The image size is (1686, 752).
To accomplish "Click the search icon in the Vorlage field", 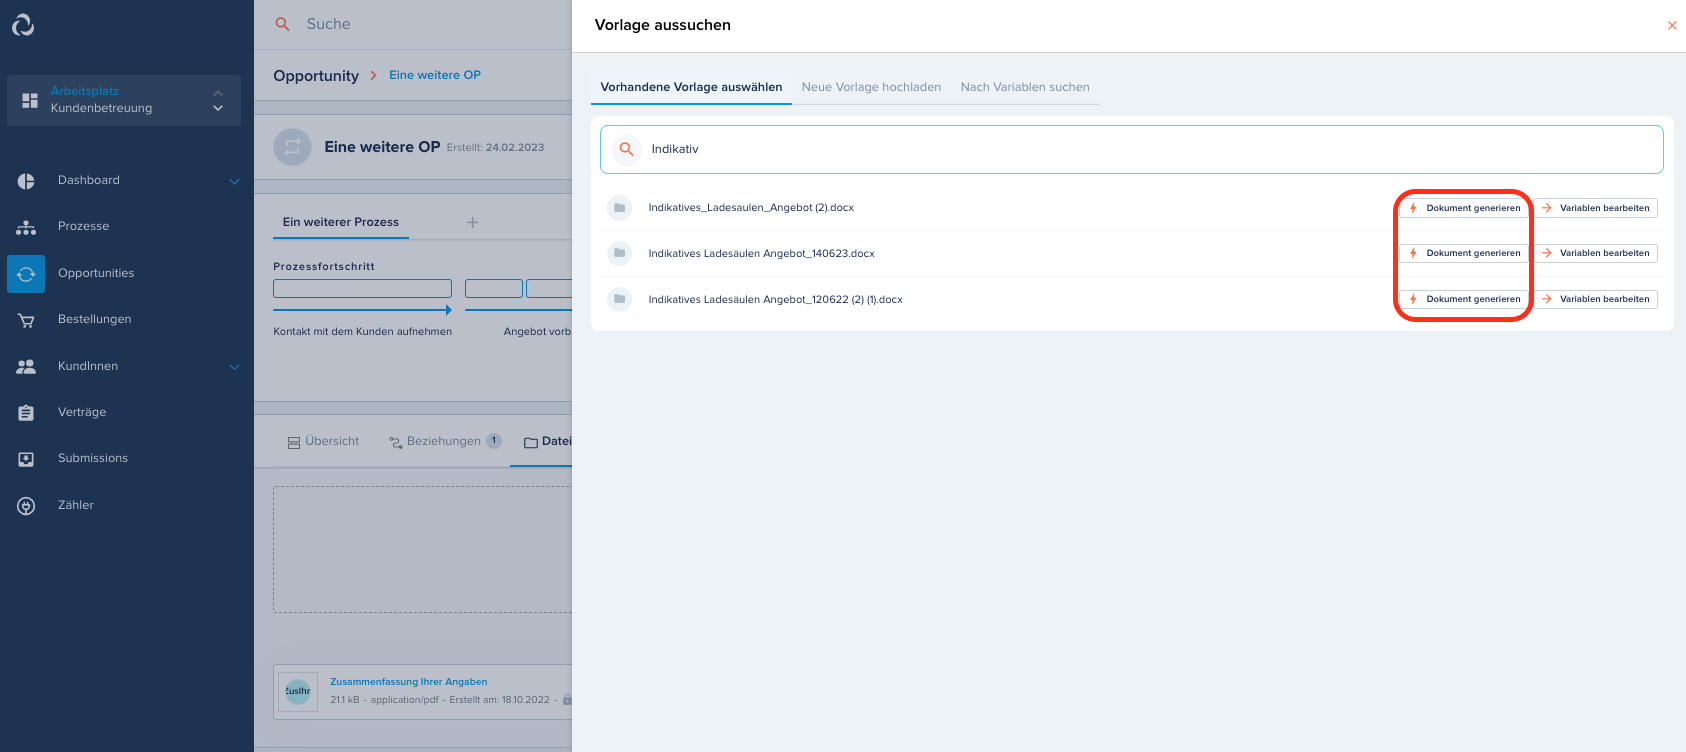I will [x=627, y=149].
